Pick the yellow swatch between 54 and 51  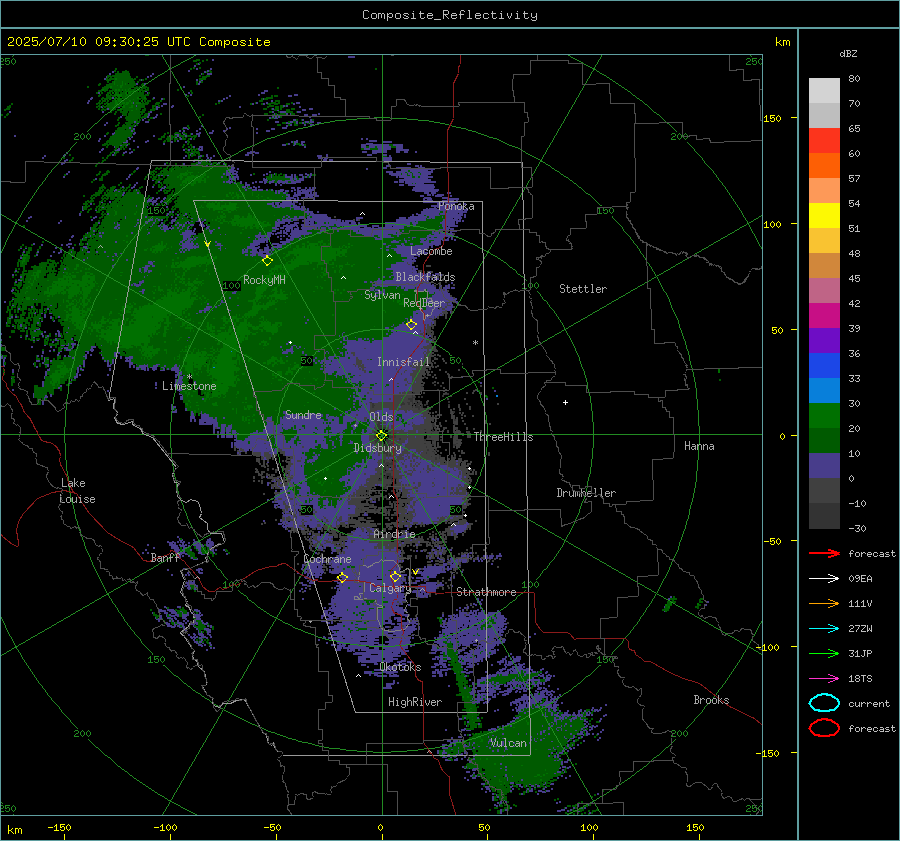tap(824, 216)
